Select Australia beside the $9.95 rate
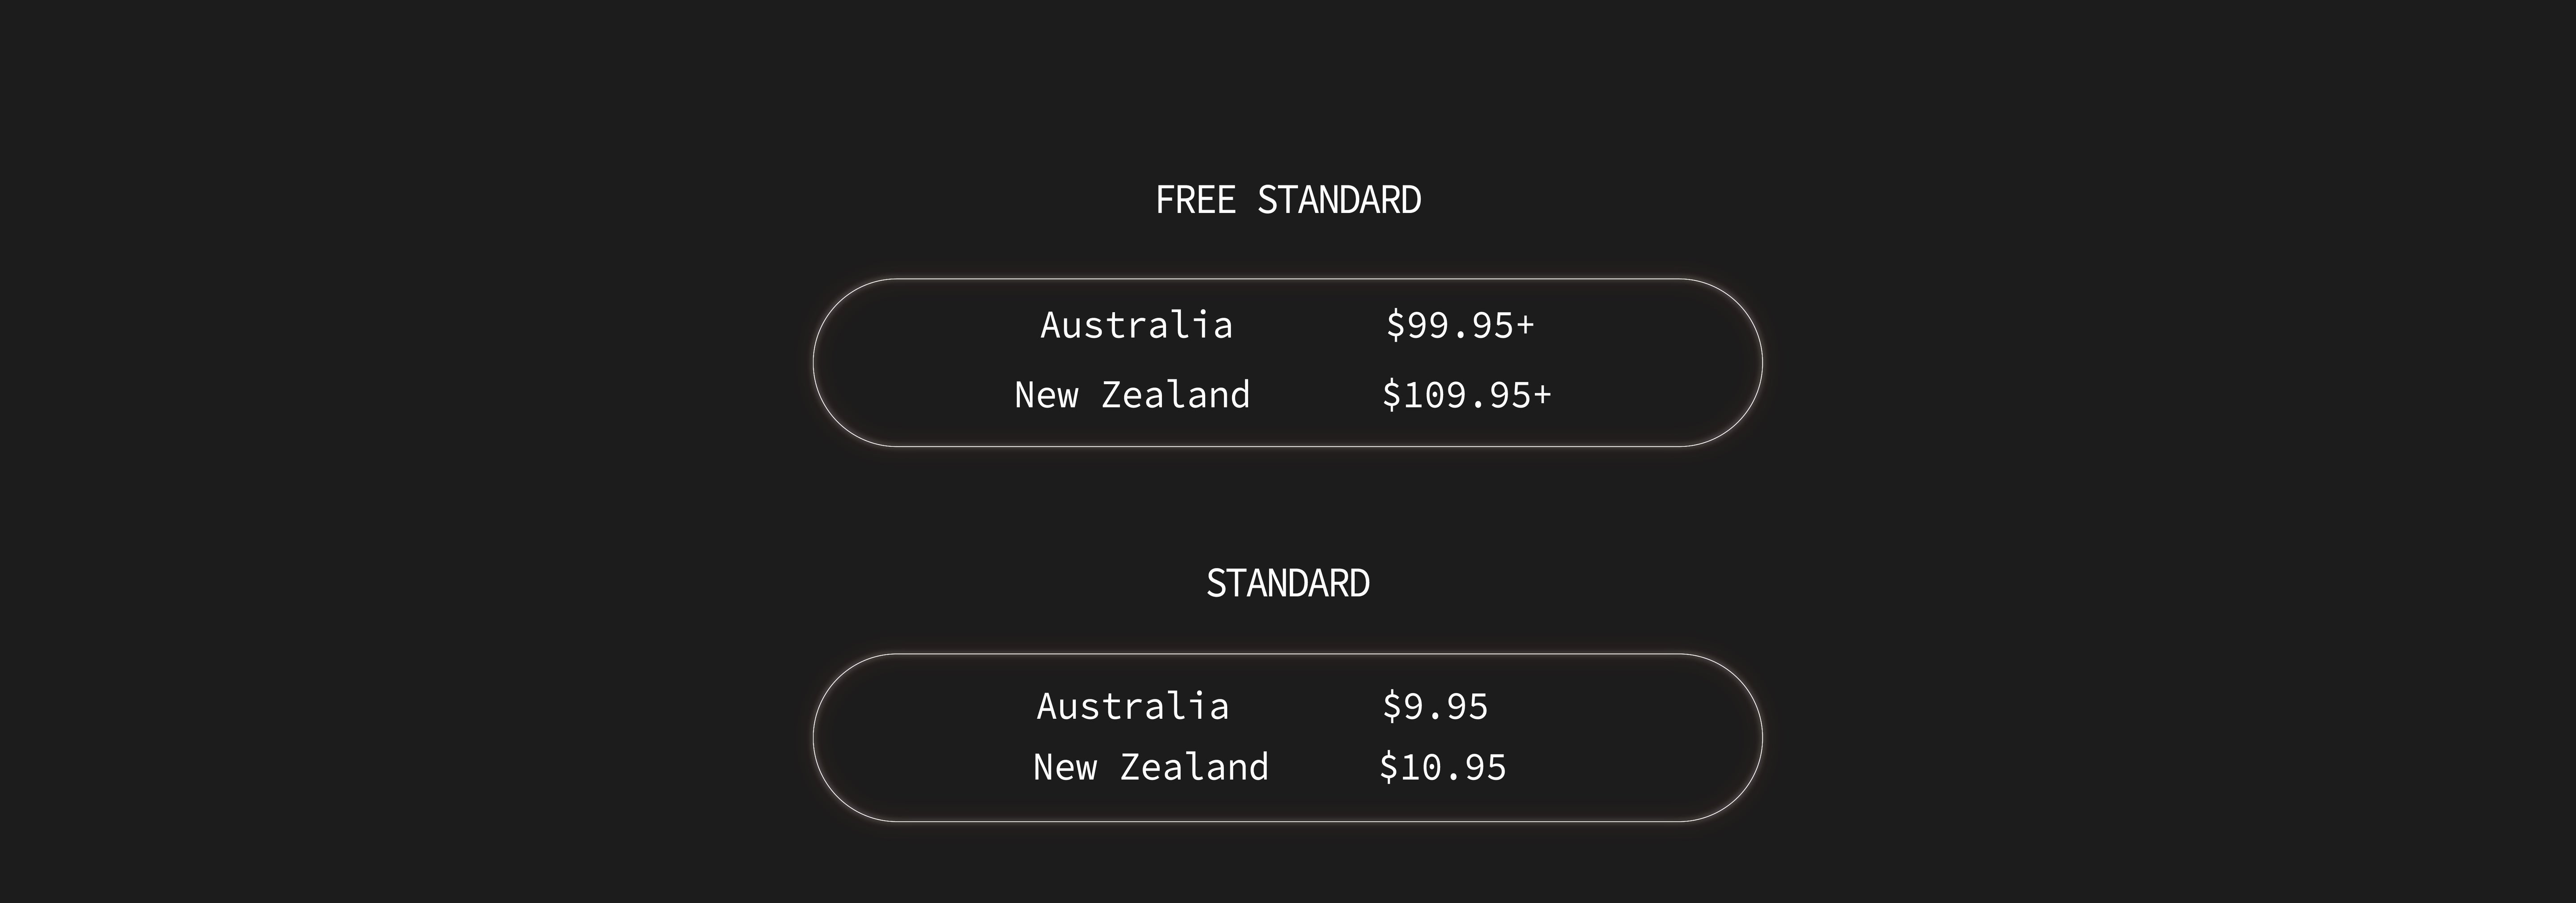The width and height of the screenshot is (2576, 903). [x=1132, y=707]
